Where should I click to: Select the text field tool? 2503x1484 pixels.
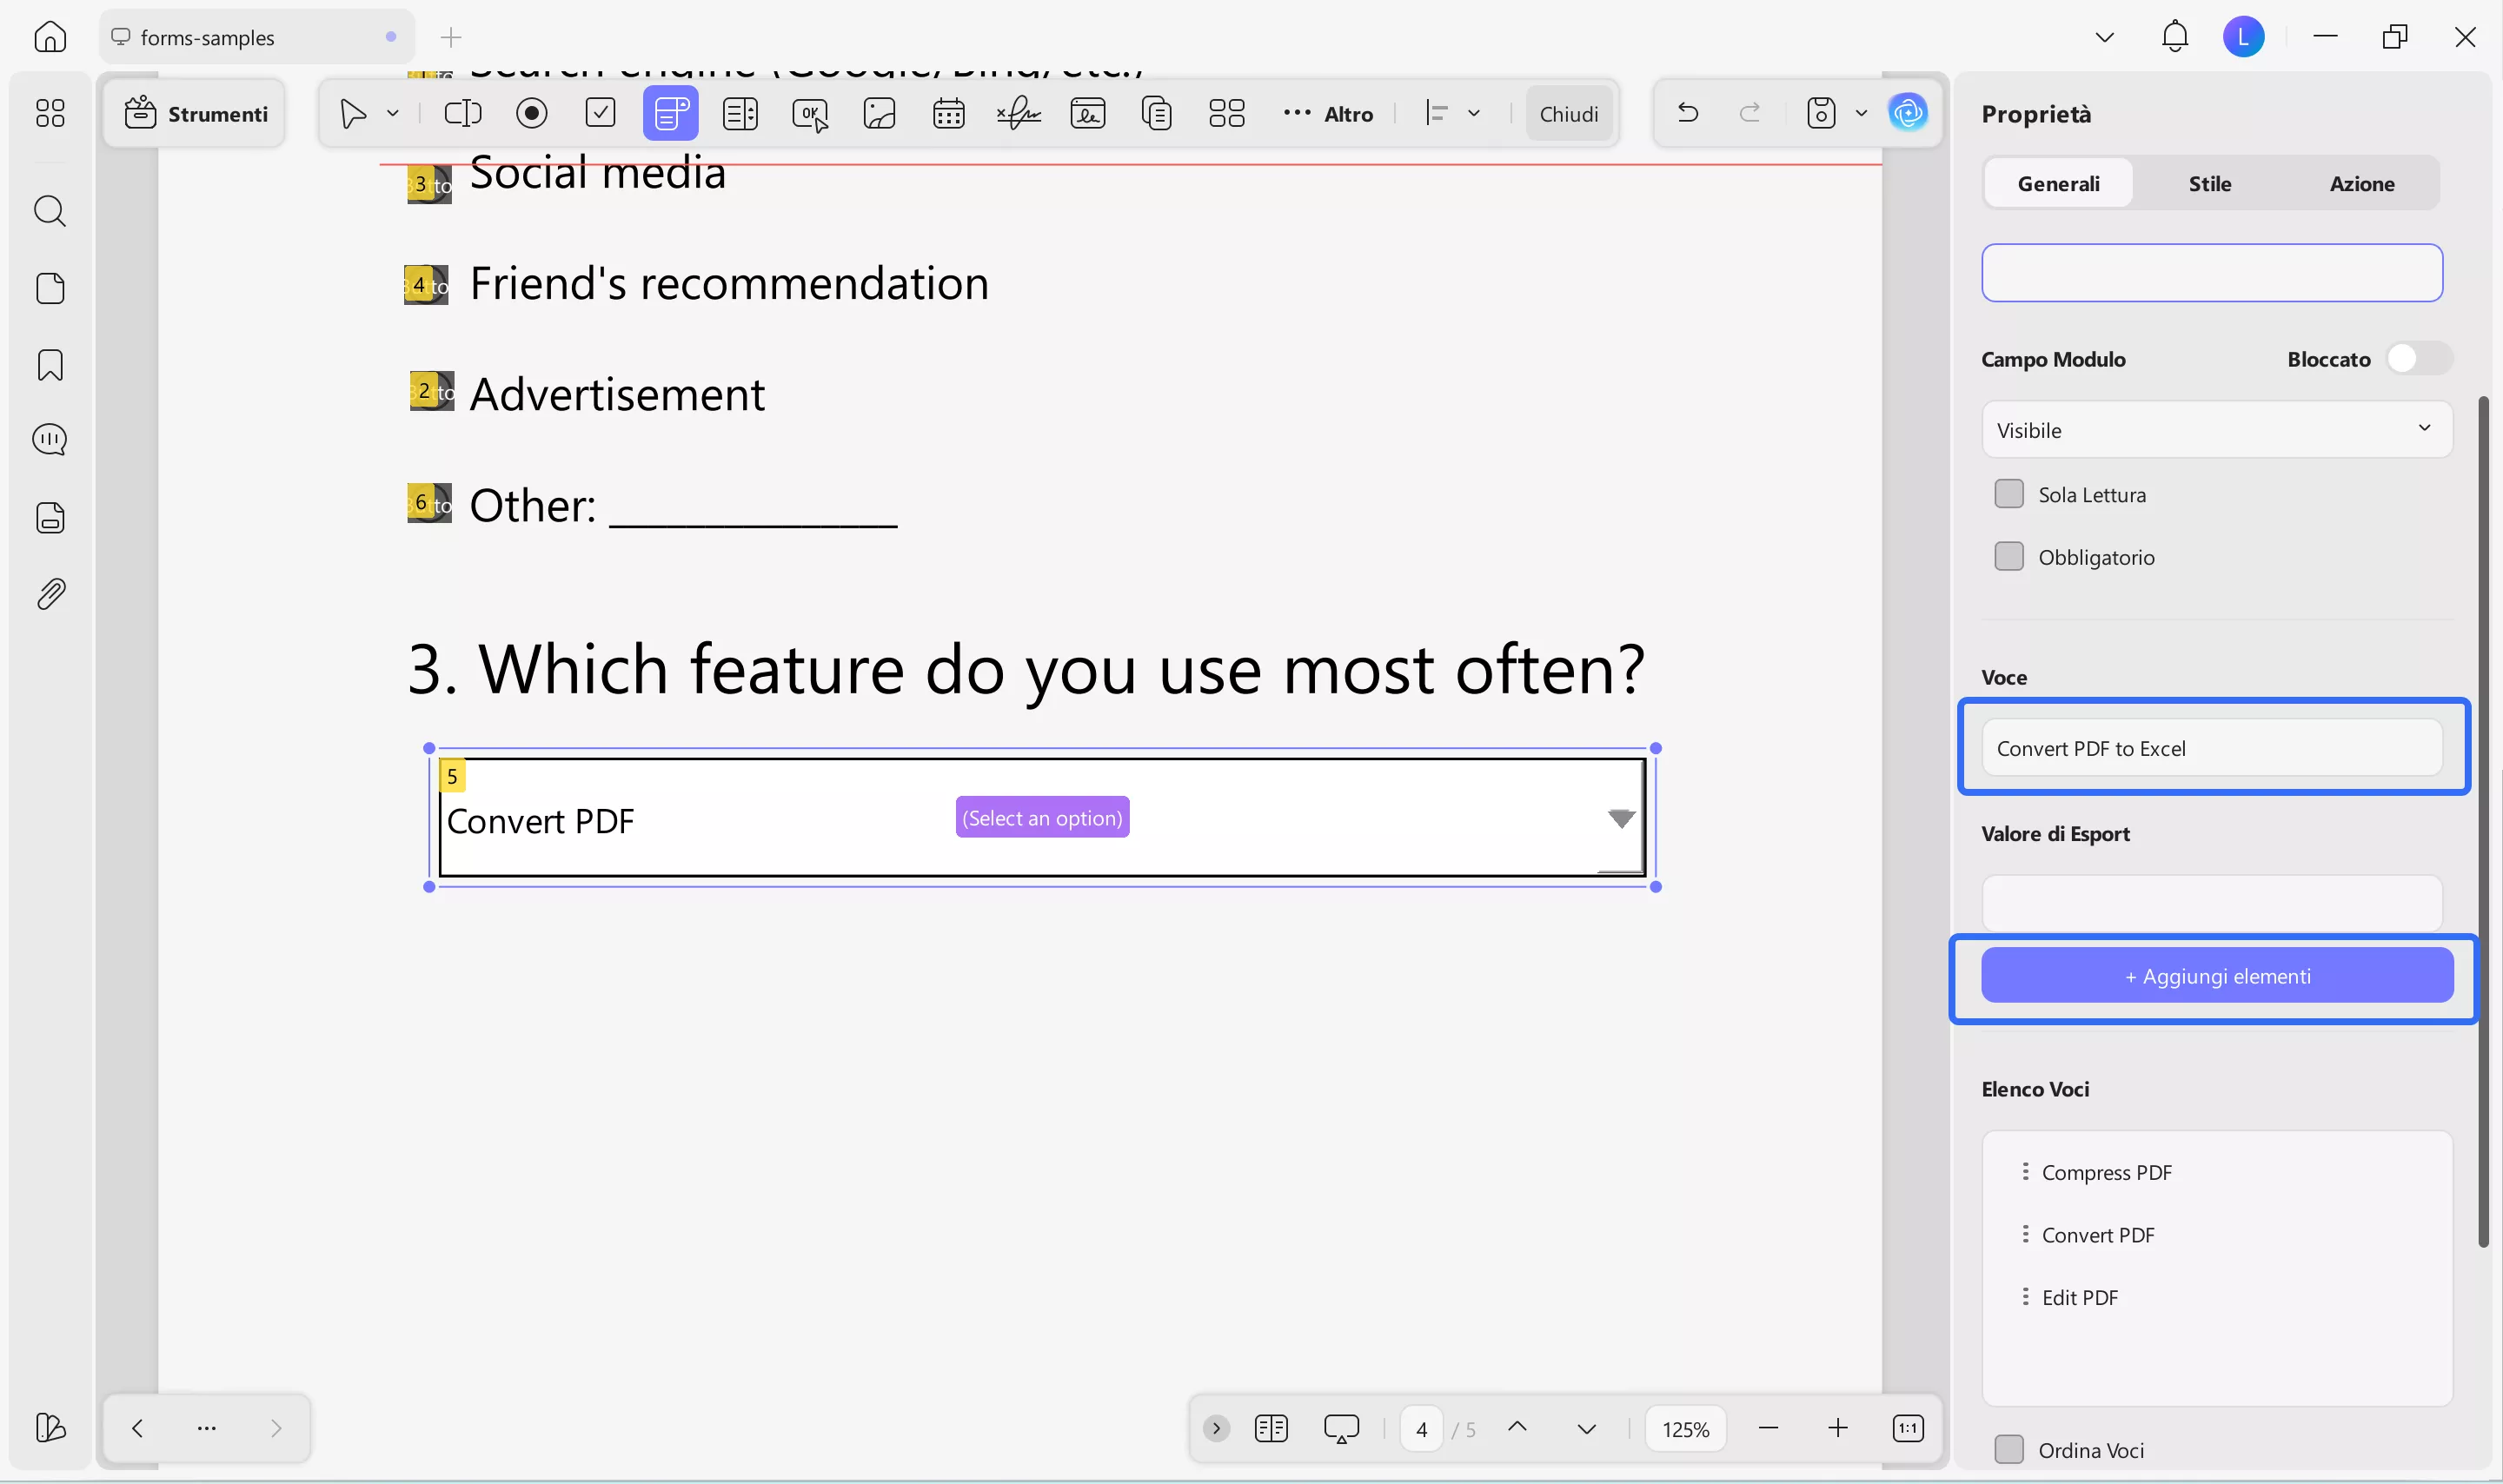coord(462,113)
